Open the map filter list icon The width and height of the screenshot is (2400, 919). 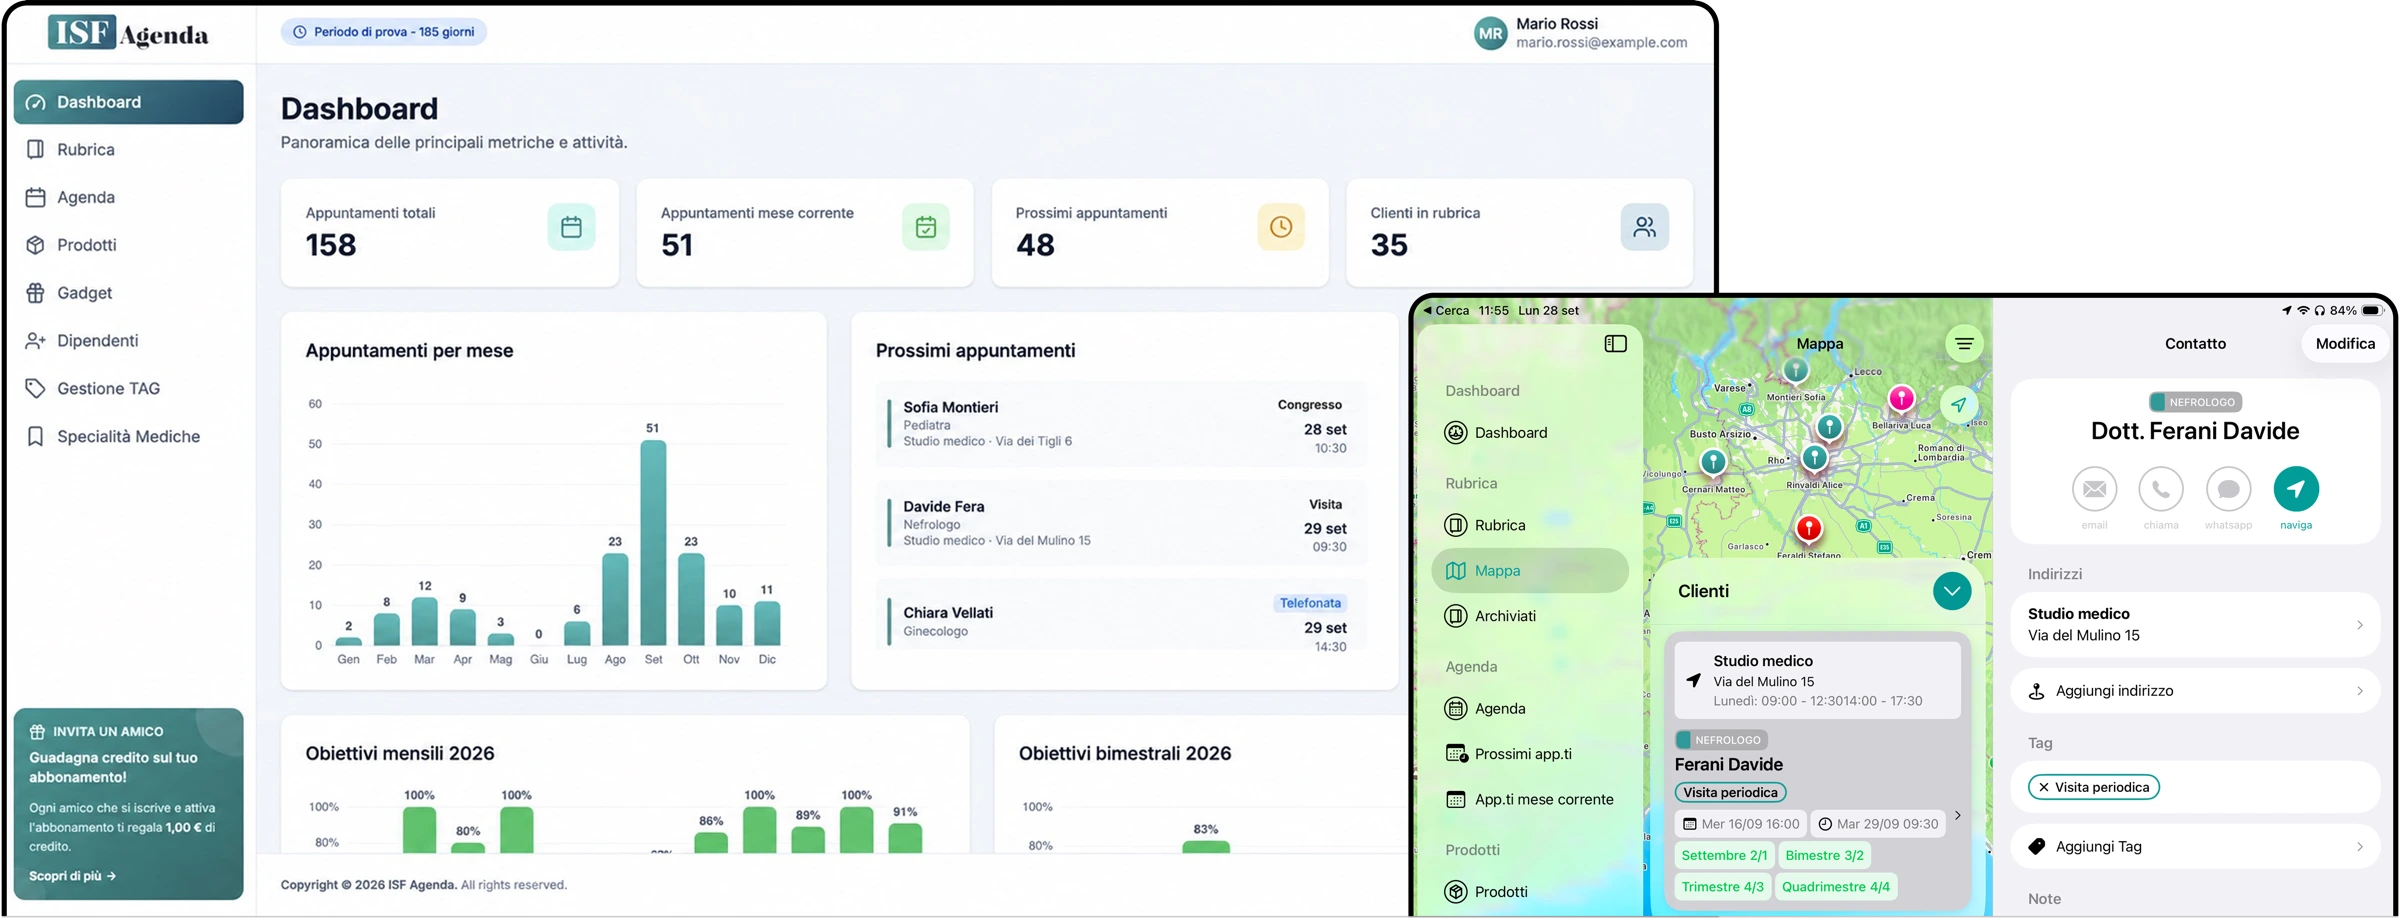click(1964, 344)
